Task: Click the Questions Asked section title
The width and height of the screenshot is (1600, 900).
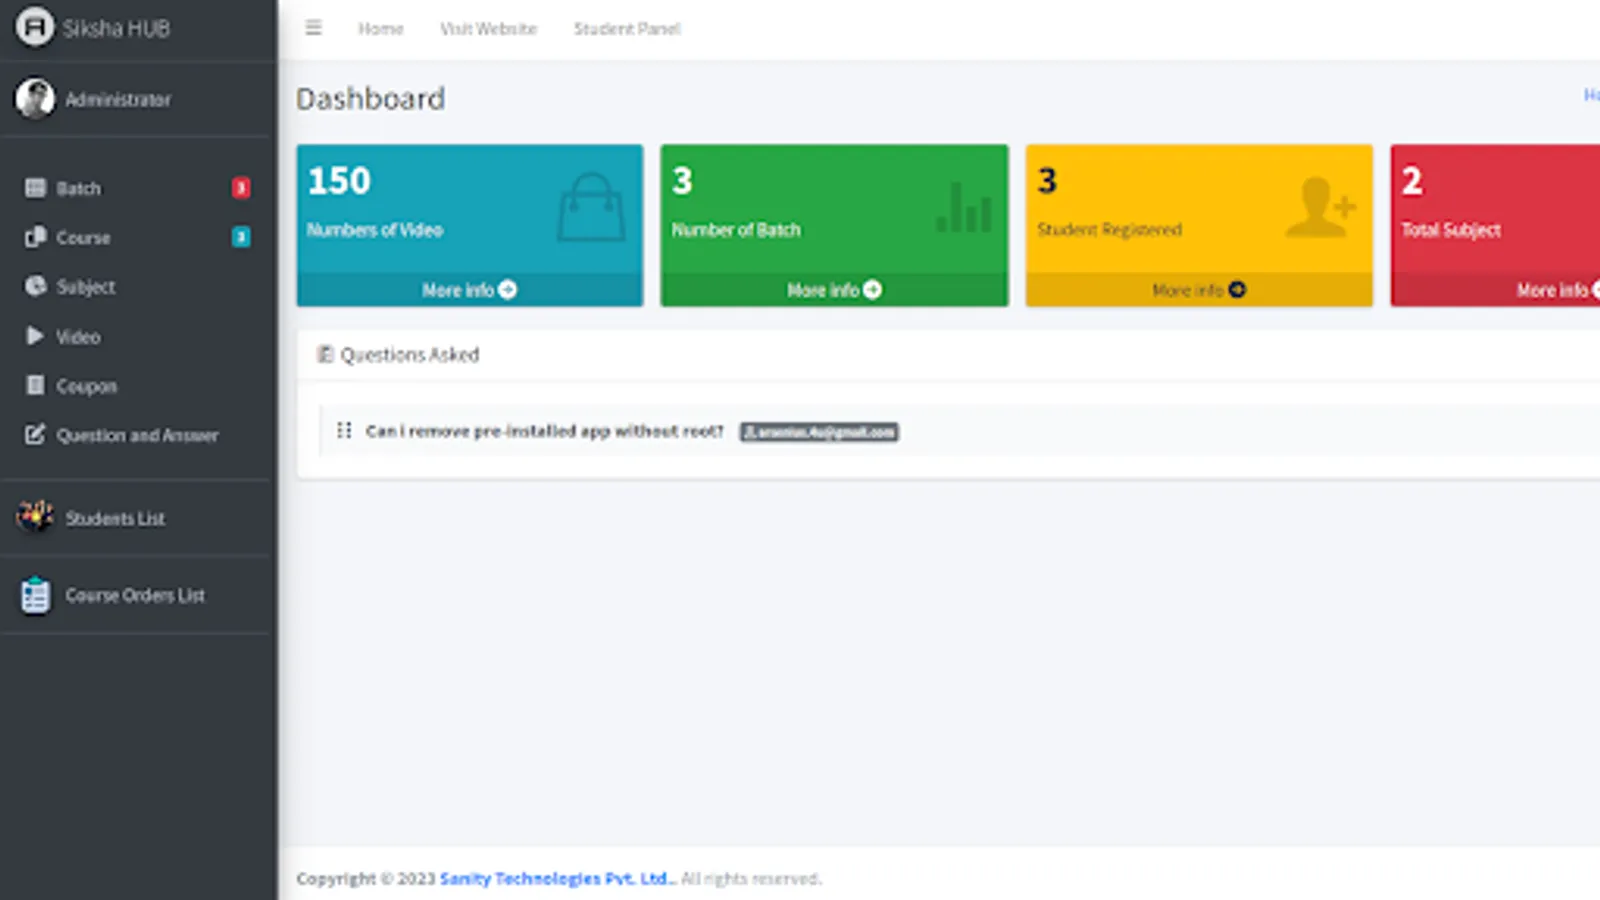Action: tap(410, 354)
